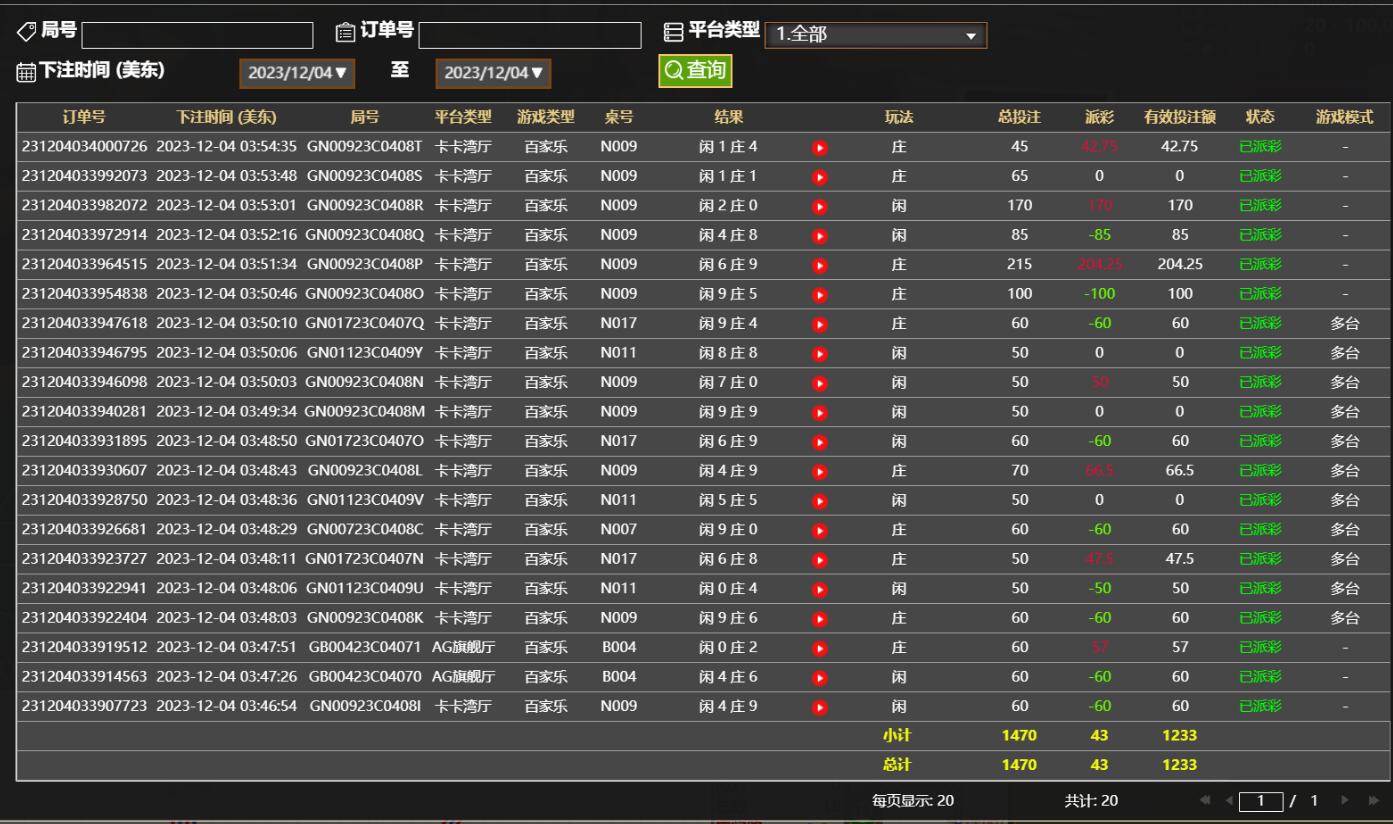Play video replay for order 231204033982072
The image size is (1393, 824).
coord(820,206)
